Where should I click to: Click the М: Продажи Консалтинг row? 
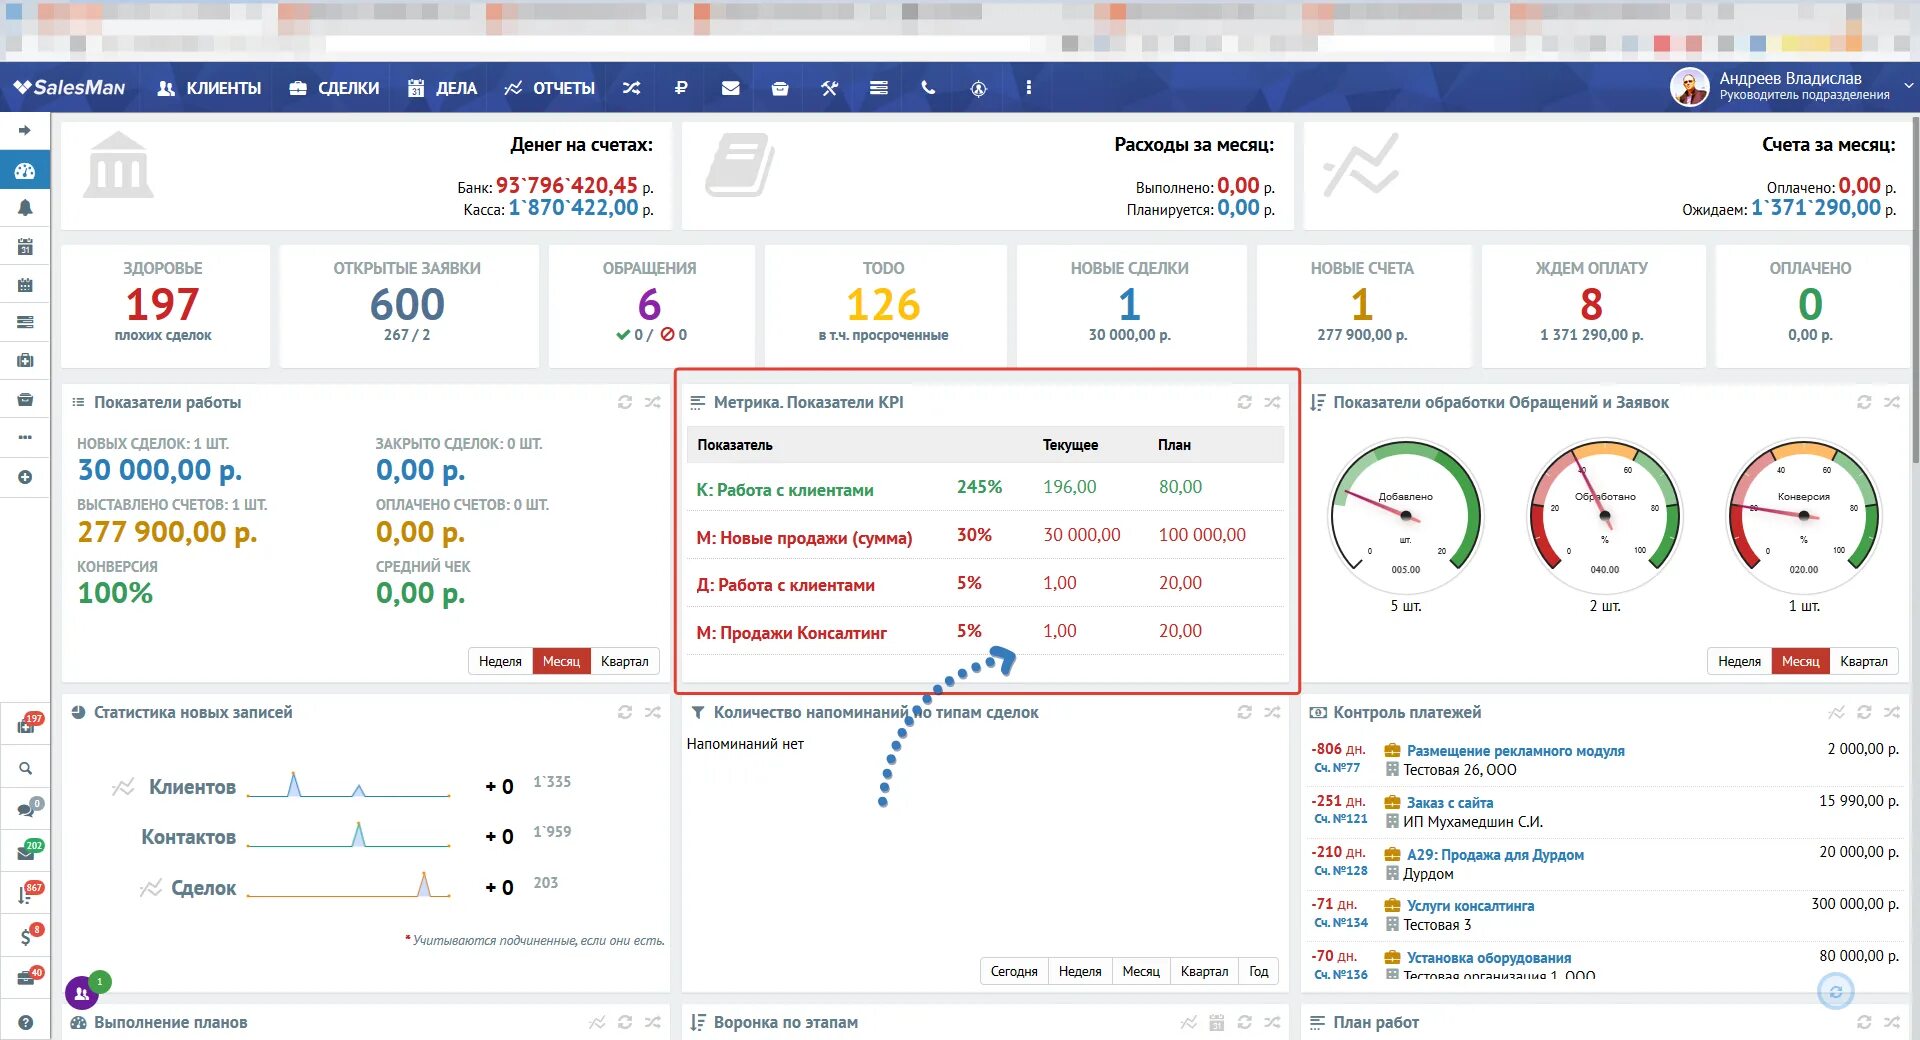click(985, 631)
